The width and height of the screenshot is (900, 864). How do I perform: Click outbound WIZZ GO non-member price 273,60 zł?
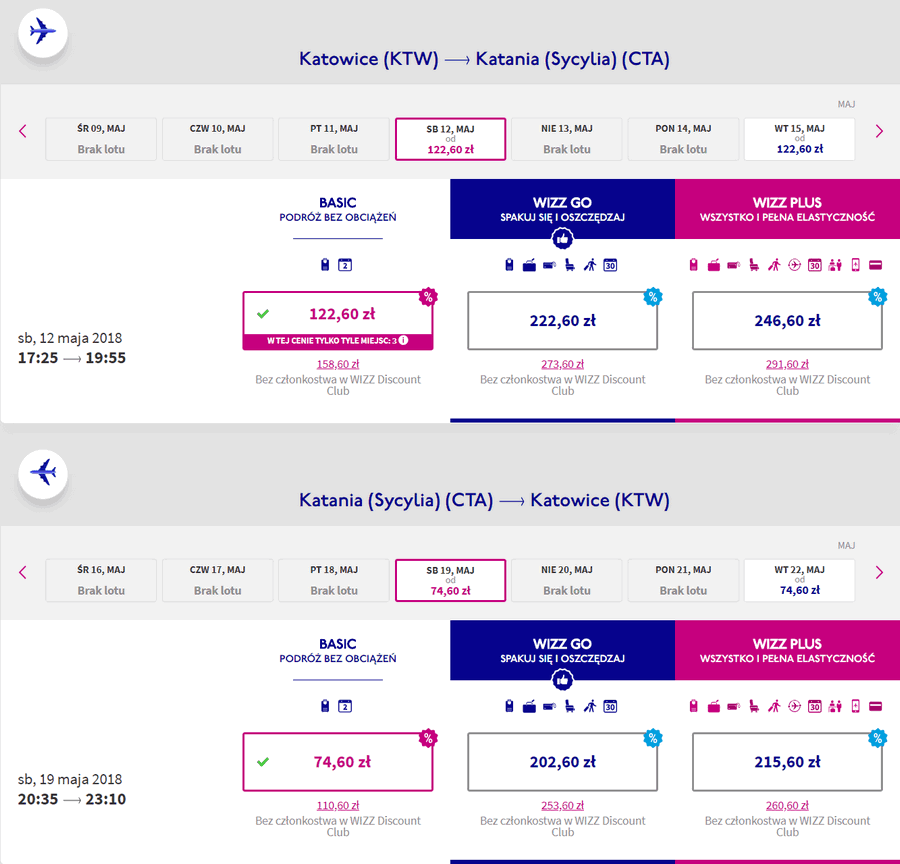[562, 364]
